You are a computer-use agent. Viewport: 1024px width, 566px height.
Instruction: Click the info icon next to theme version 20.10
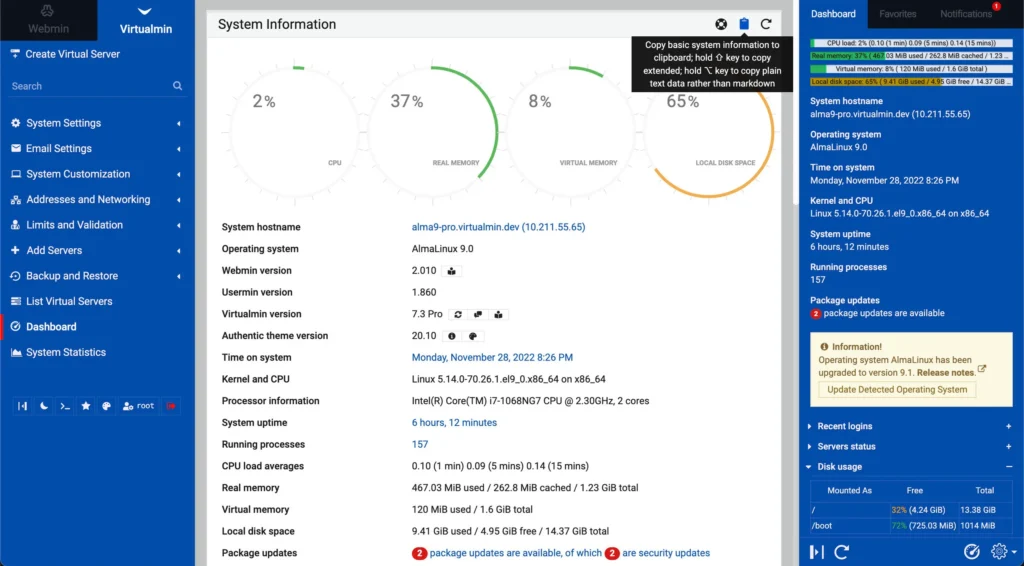pyautogui.click(x=451, y=336)
